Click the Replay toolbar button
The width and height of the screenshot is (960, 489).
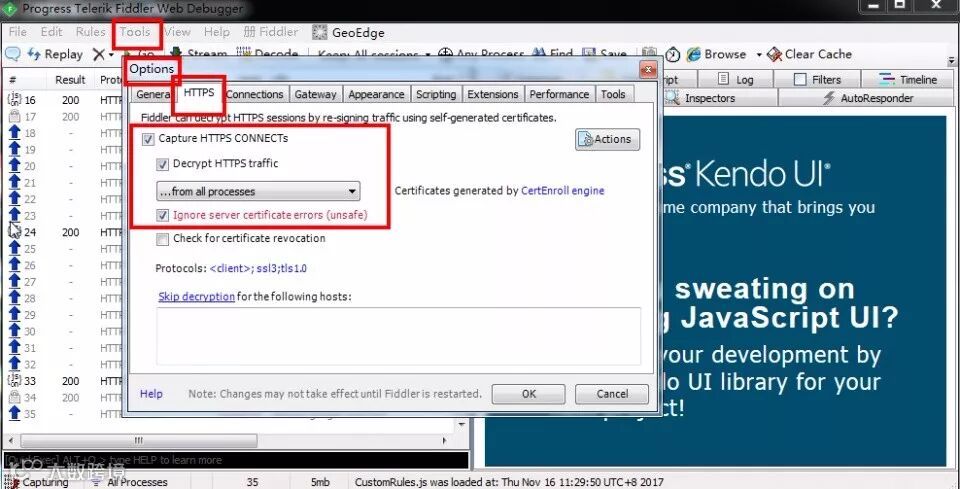[55, 54]
